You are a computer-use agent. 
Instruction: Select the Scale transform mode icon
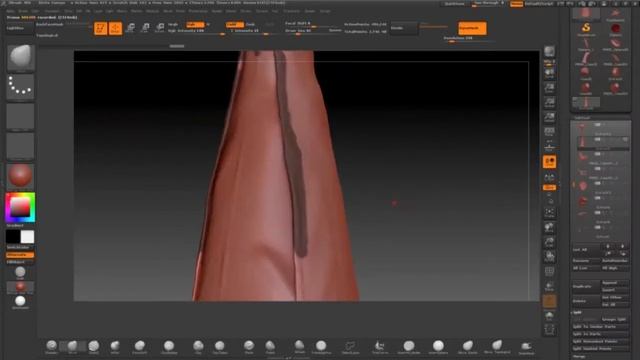click(x=145, y=28)
